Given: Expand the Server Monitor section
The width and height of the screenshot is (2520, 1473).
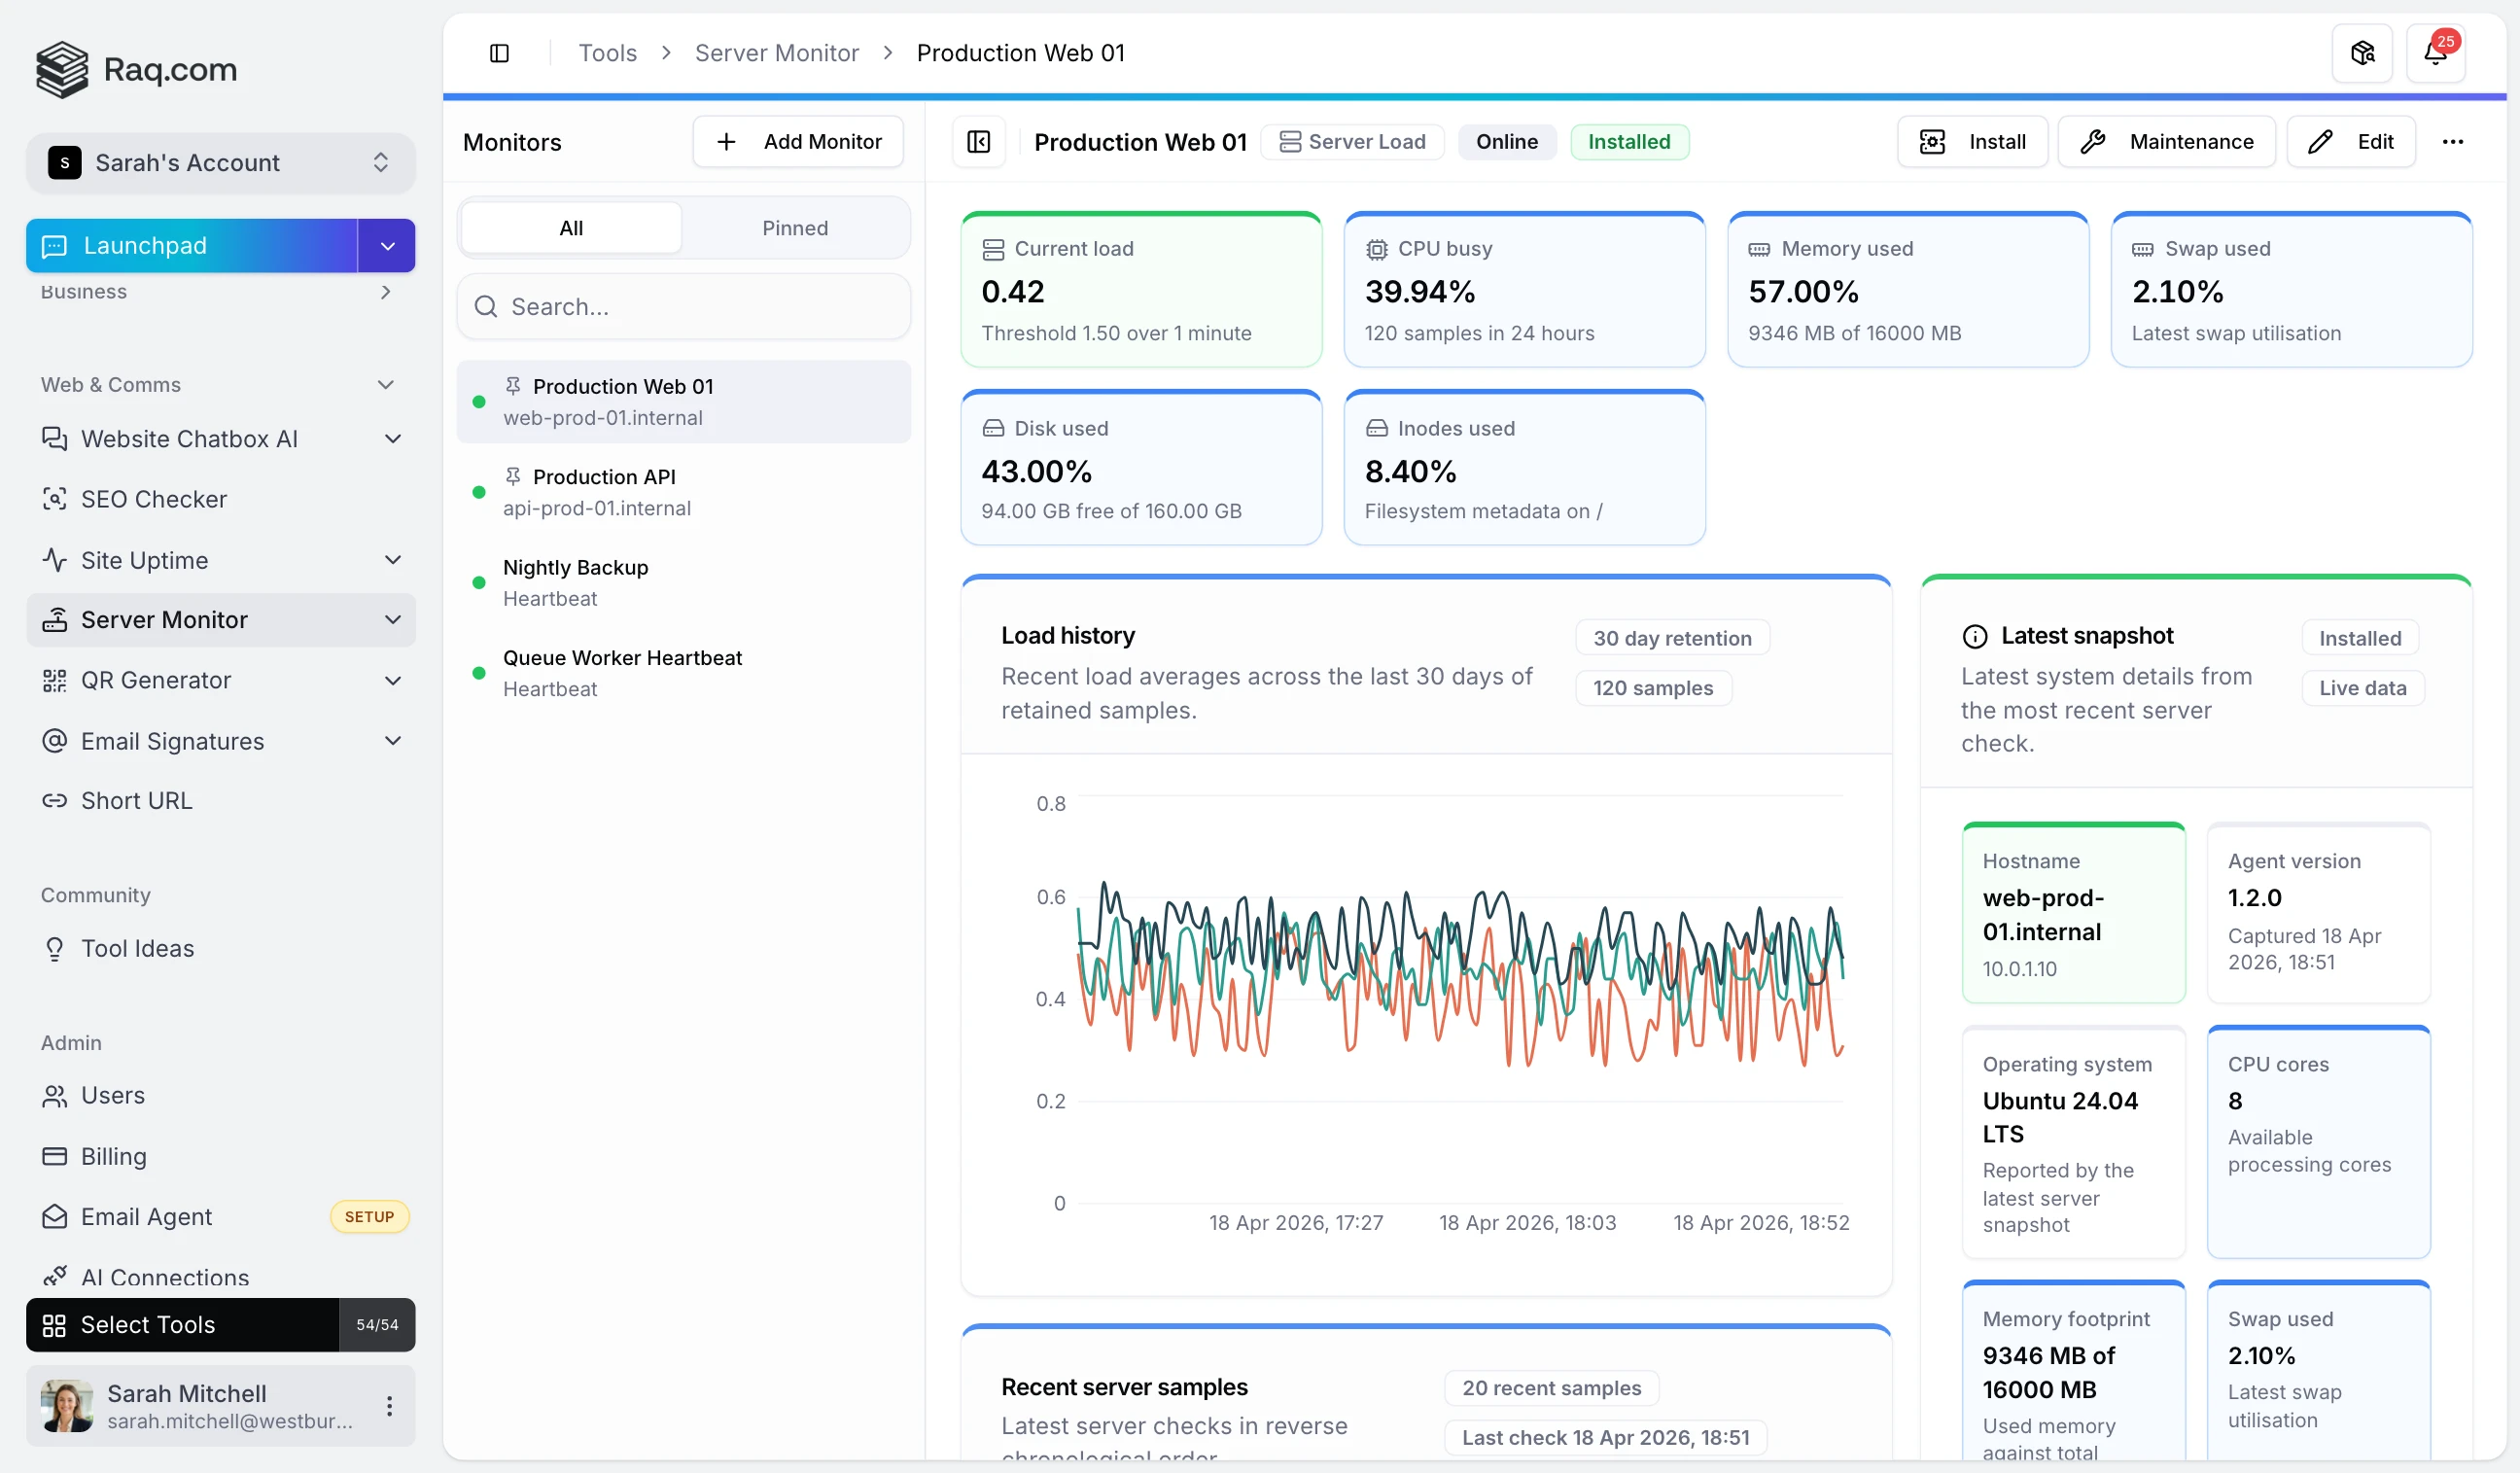Looking at the screenshot, I should tap(392, 620).
